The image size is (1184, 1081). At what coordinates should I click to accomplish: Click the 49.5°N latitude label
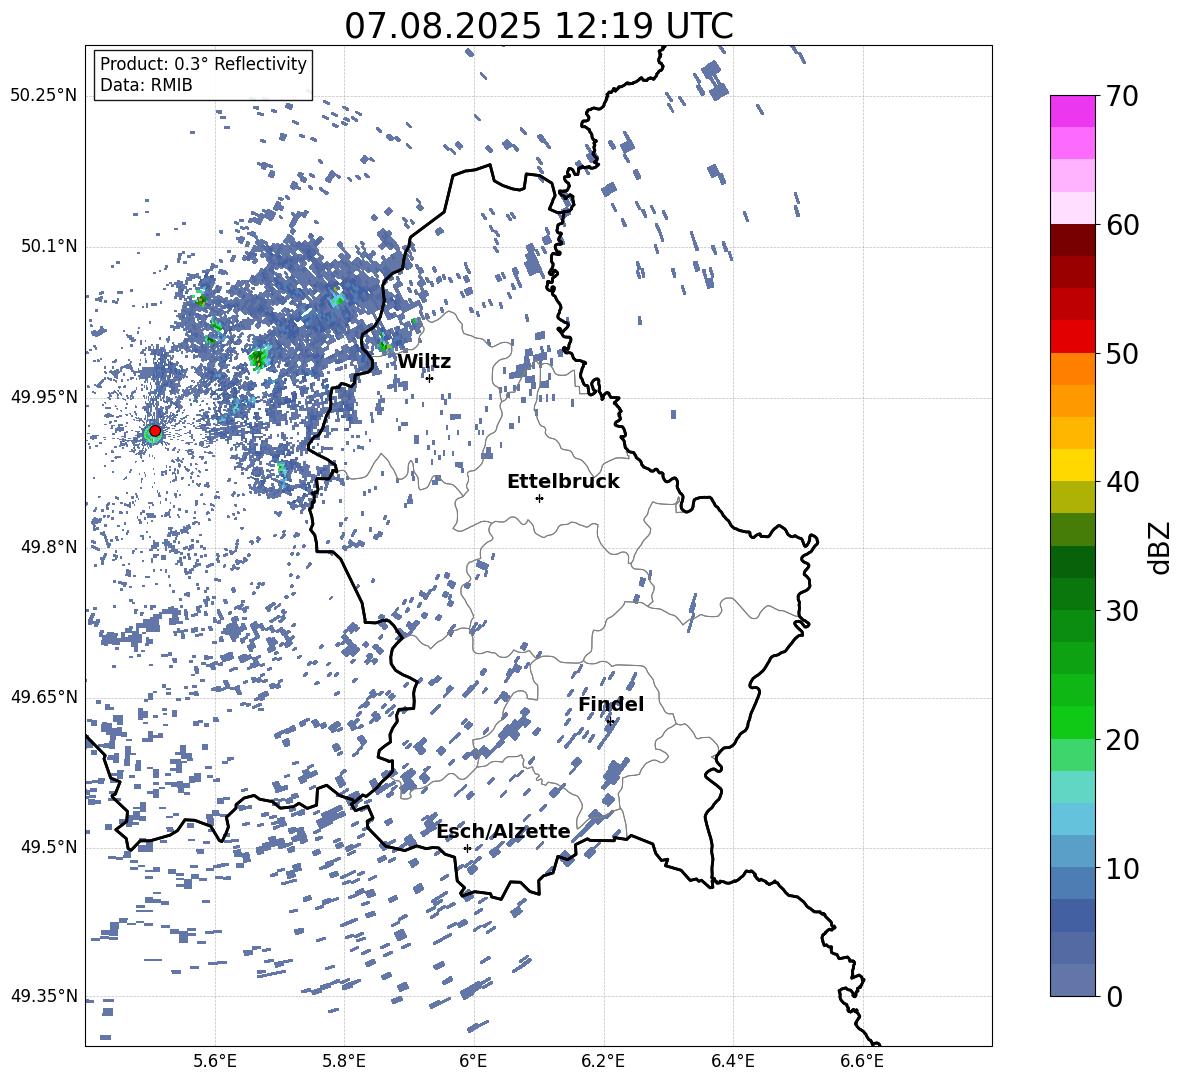pyautogui.click(x=49, y=847)
